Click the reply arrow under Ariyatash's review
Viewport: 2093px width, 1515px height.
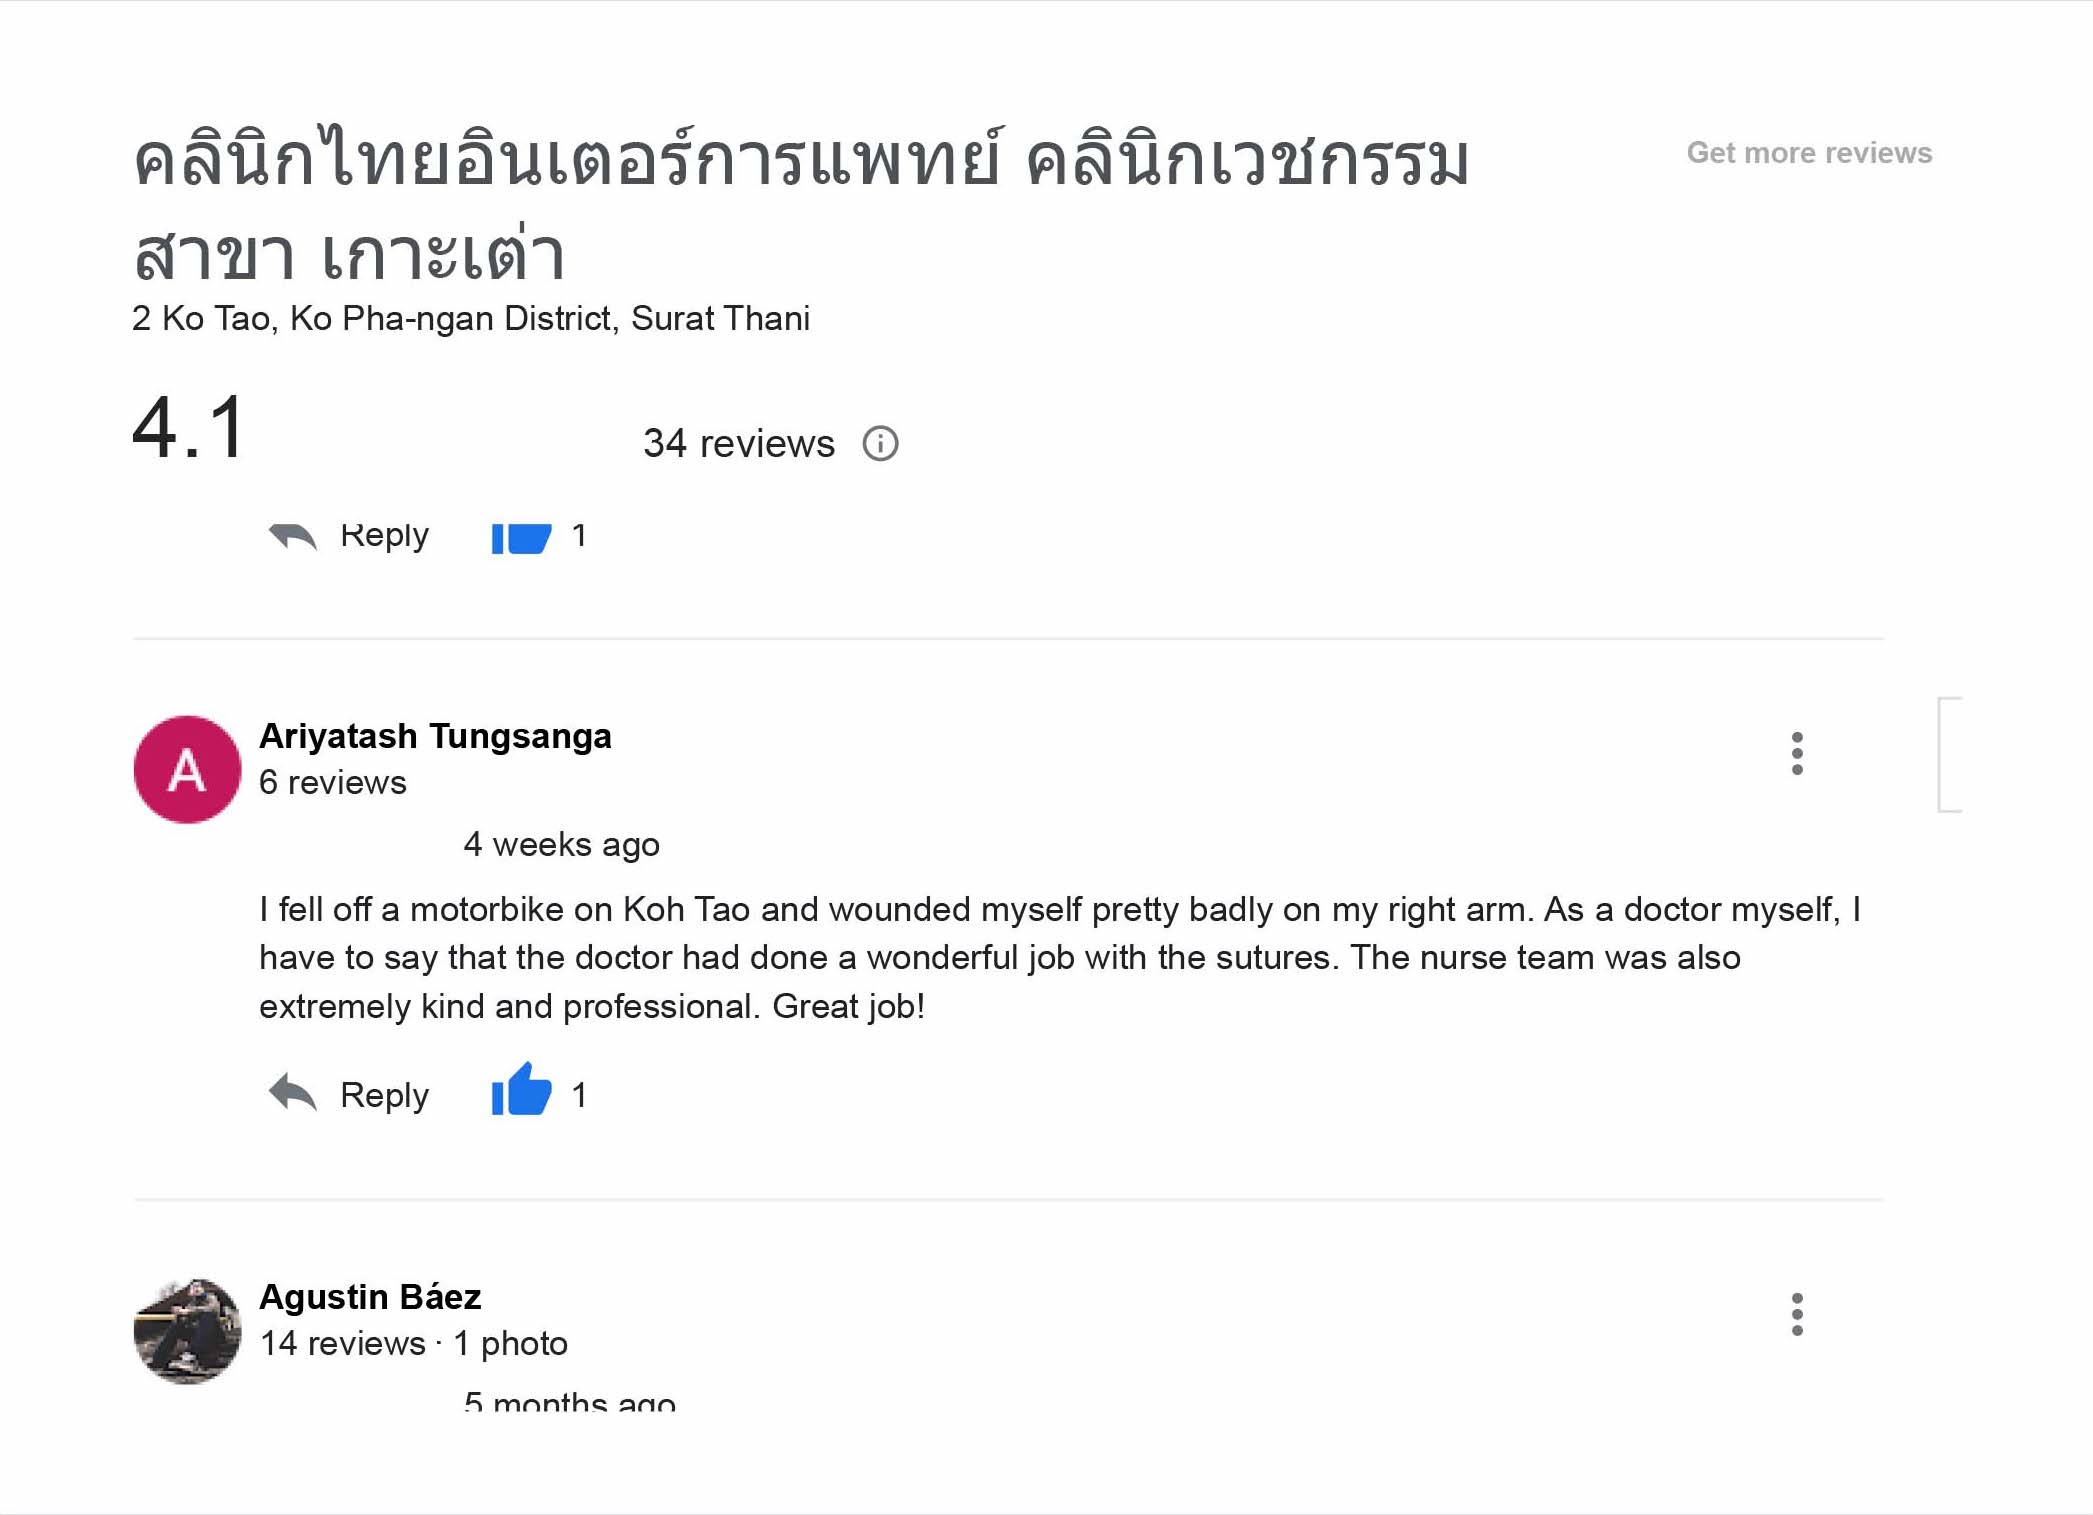pos(293,1093)
